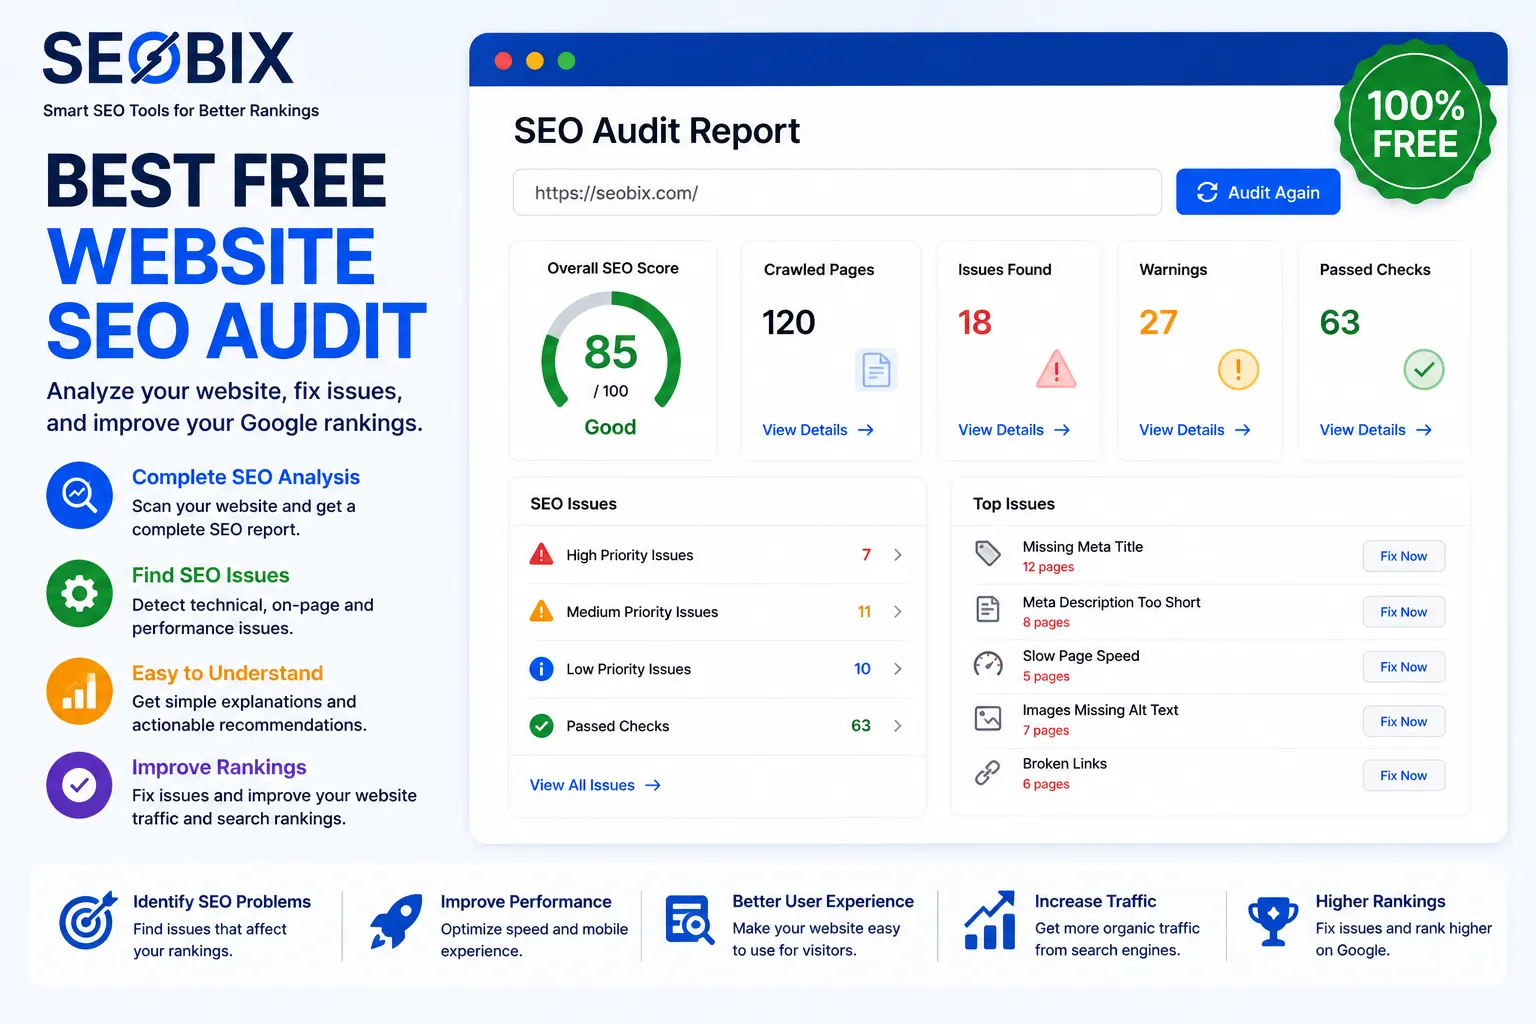Click the Find SEO Issues heading
This screenshot has width=1536, height=1024.
click(211, 575)
